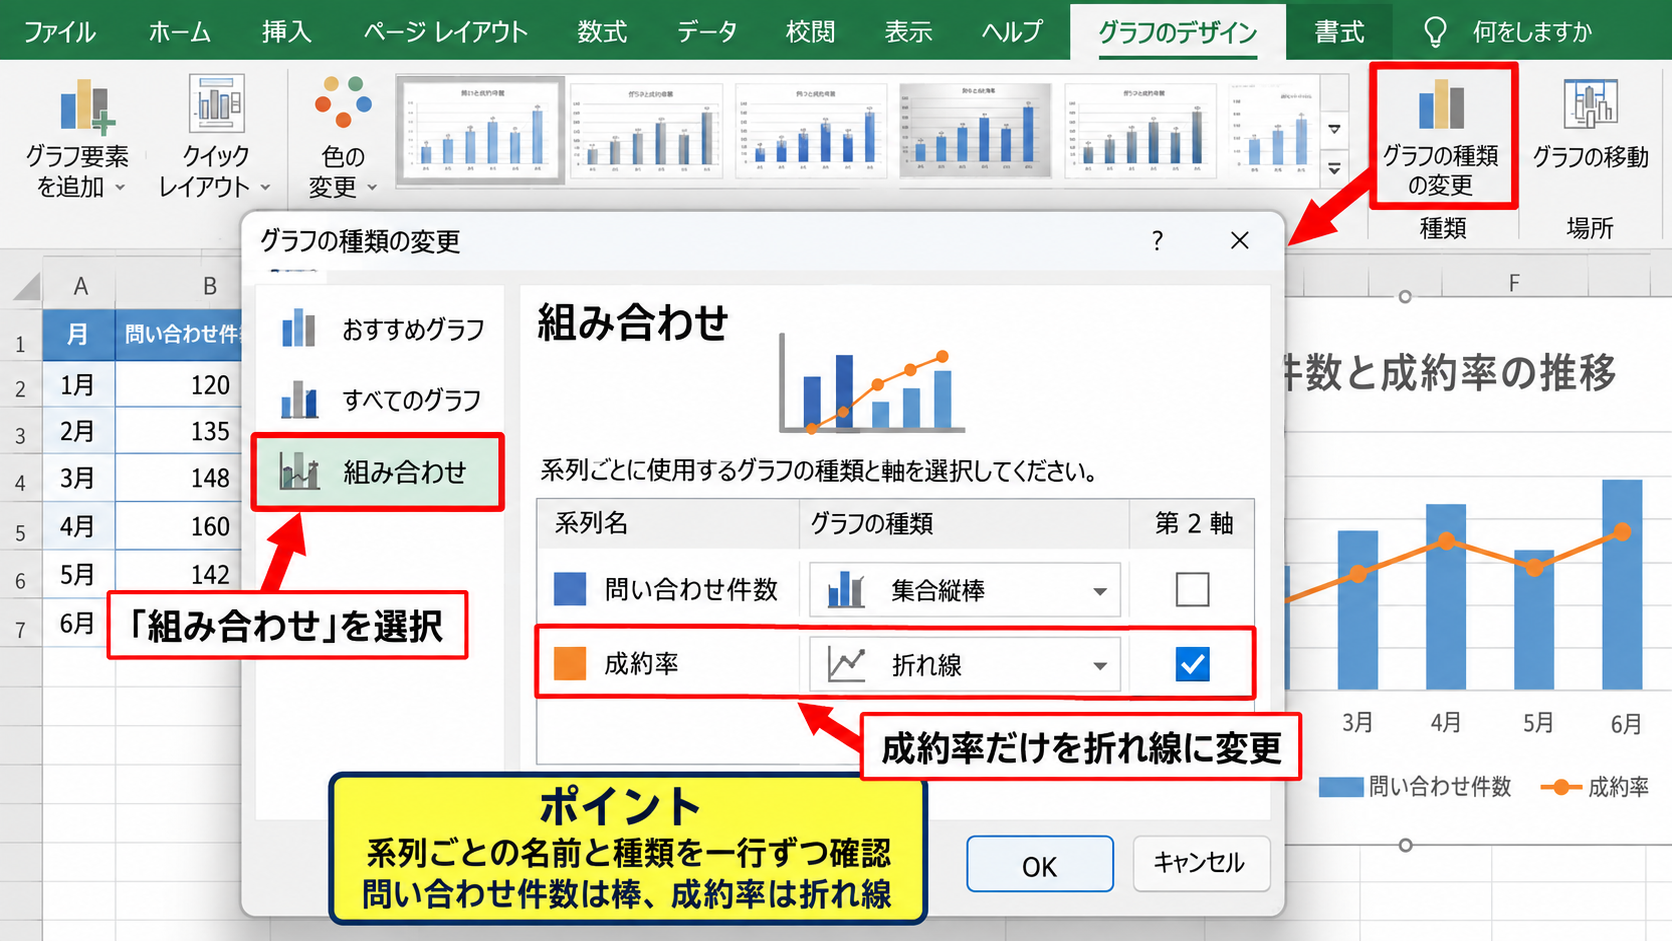Image resolution: width=1672 pixels, height=941 pixels.
Task: Click the combo chart preview image
Action: pos(871,383)
